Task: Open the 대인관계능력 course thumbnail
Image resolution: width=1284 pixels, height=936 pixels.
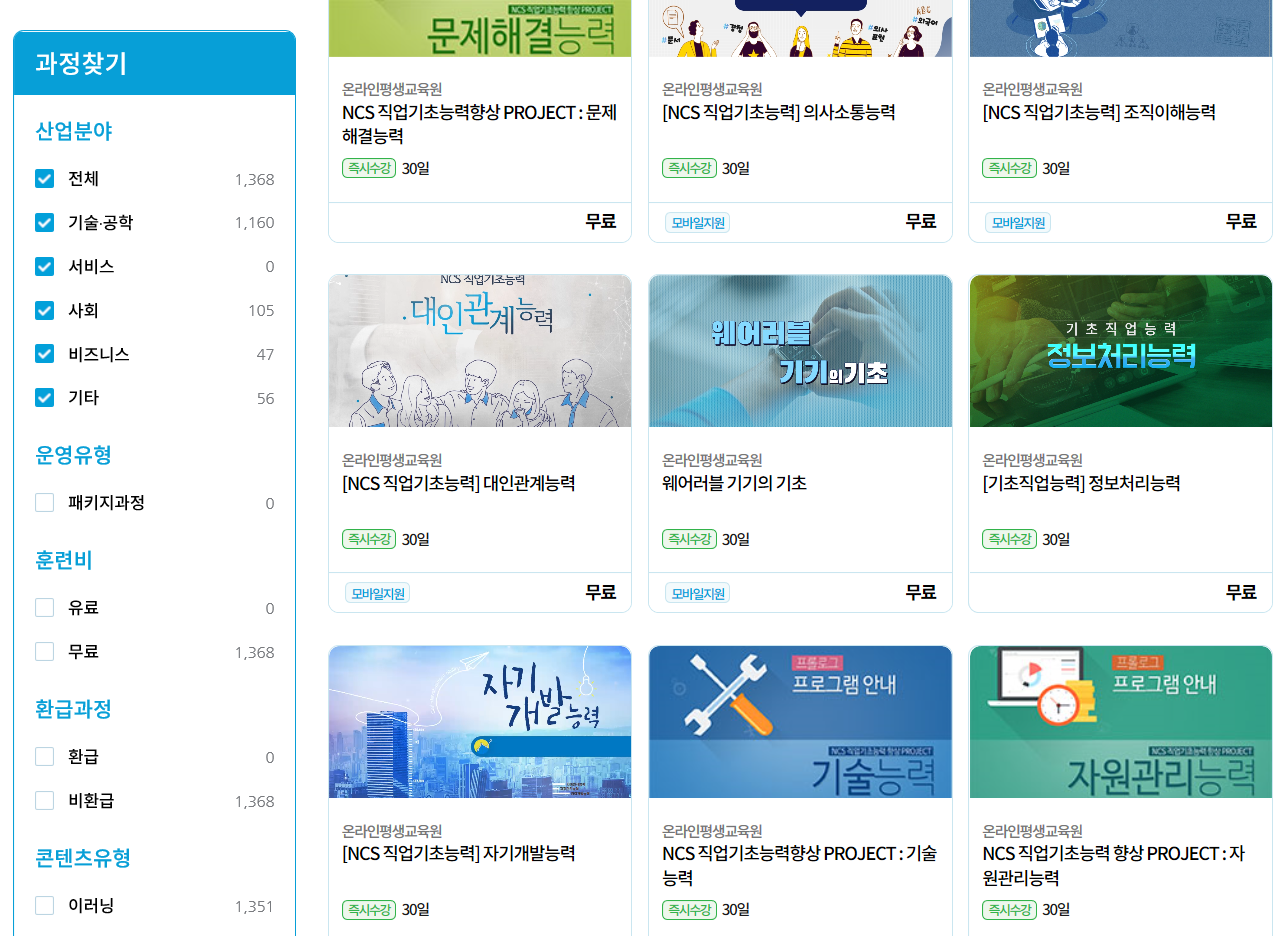Action: 480,351
